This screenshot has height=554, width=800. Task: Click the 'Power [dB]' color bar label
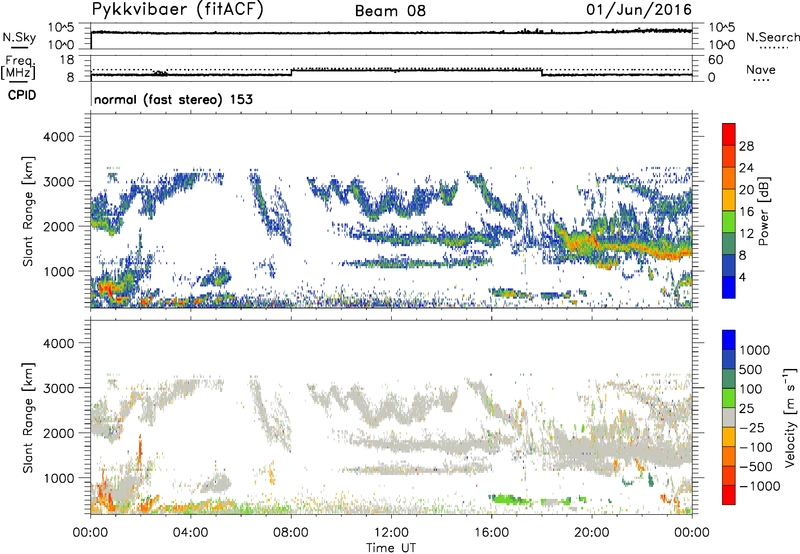[x=764, y=211]
